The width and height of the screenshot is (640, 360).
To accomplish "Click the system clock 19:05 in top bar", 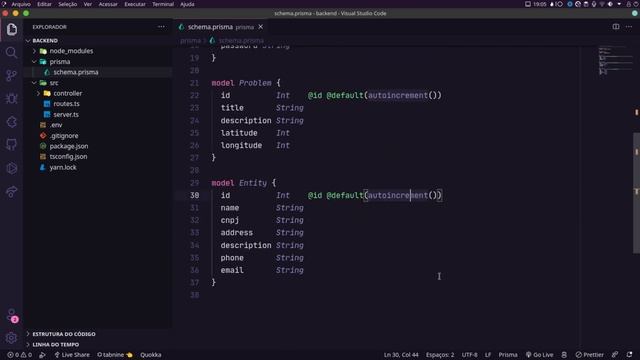I will pyautogui.click(x=540, y=4).
